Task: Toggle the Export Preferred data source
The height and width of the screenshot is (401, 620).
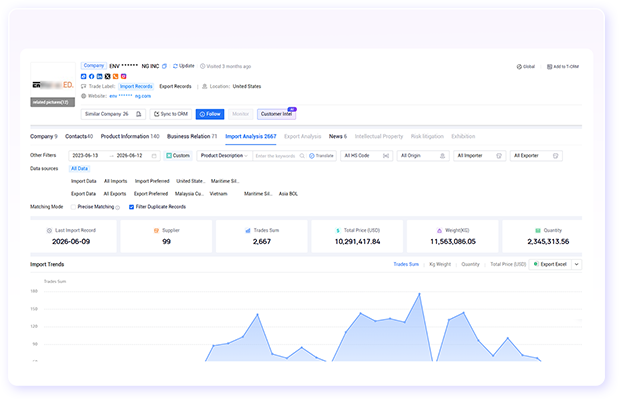Action: click(x=151, y=194)
